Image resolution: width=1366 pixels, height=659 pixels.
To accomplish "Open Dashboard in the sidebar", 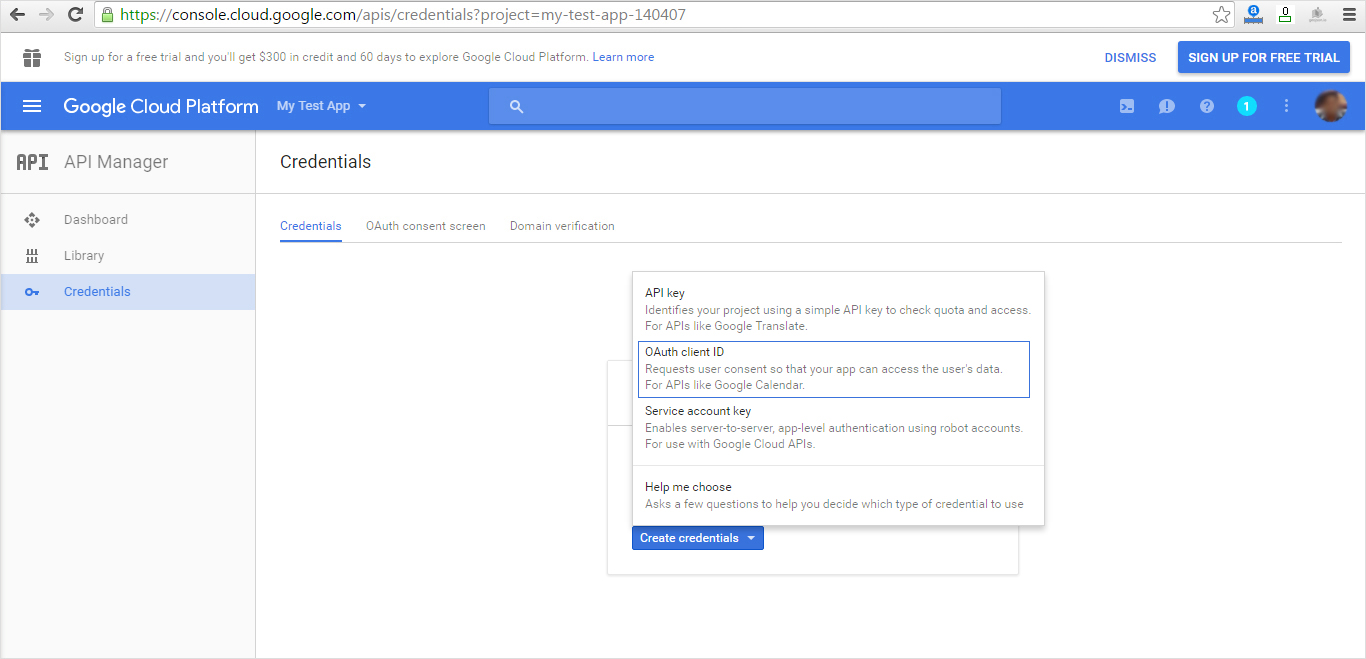I will tap(128, 220).
